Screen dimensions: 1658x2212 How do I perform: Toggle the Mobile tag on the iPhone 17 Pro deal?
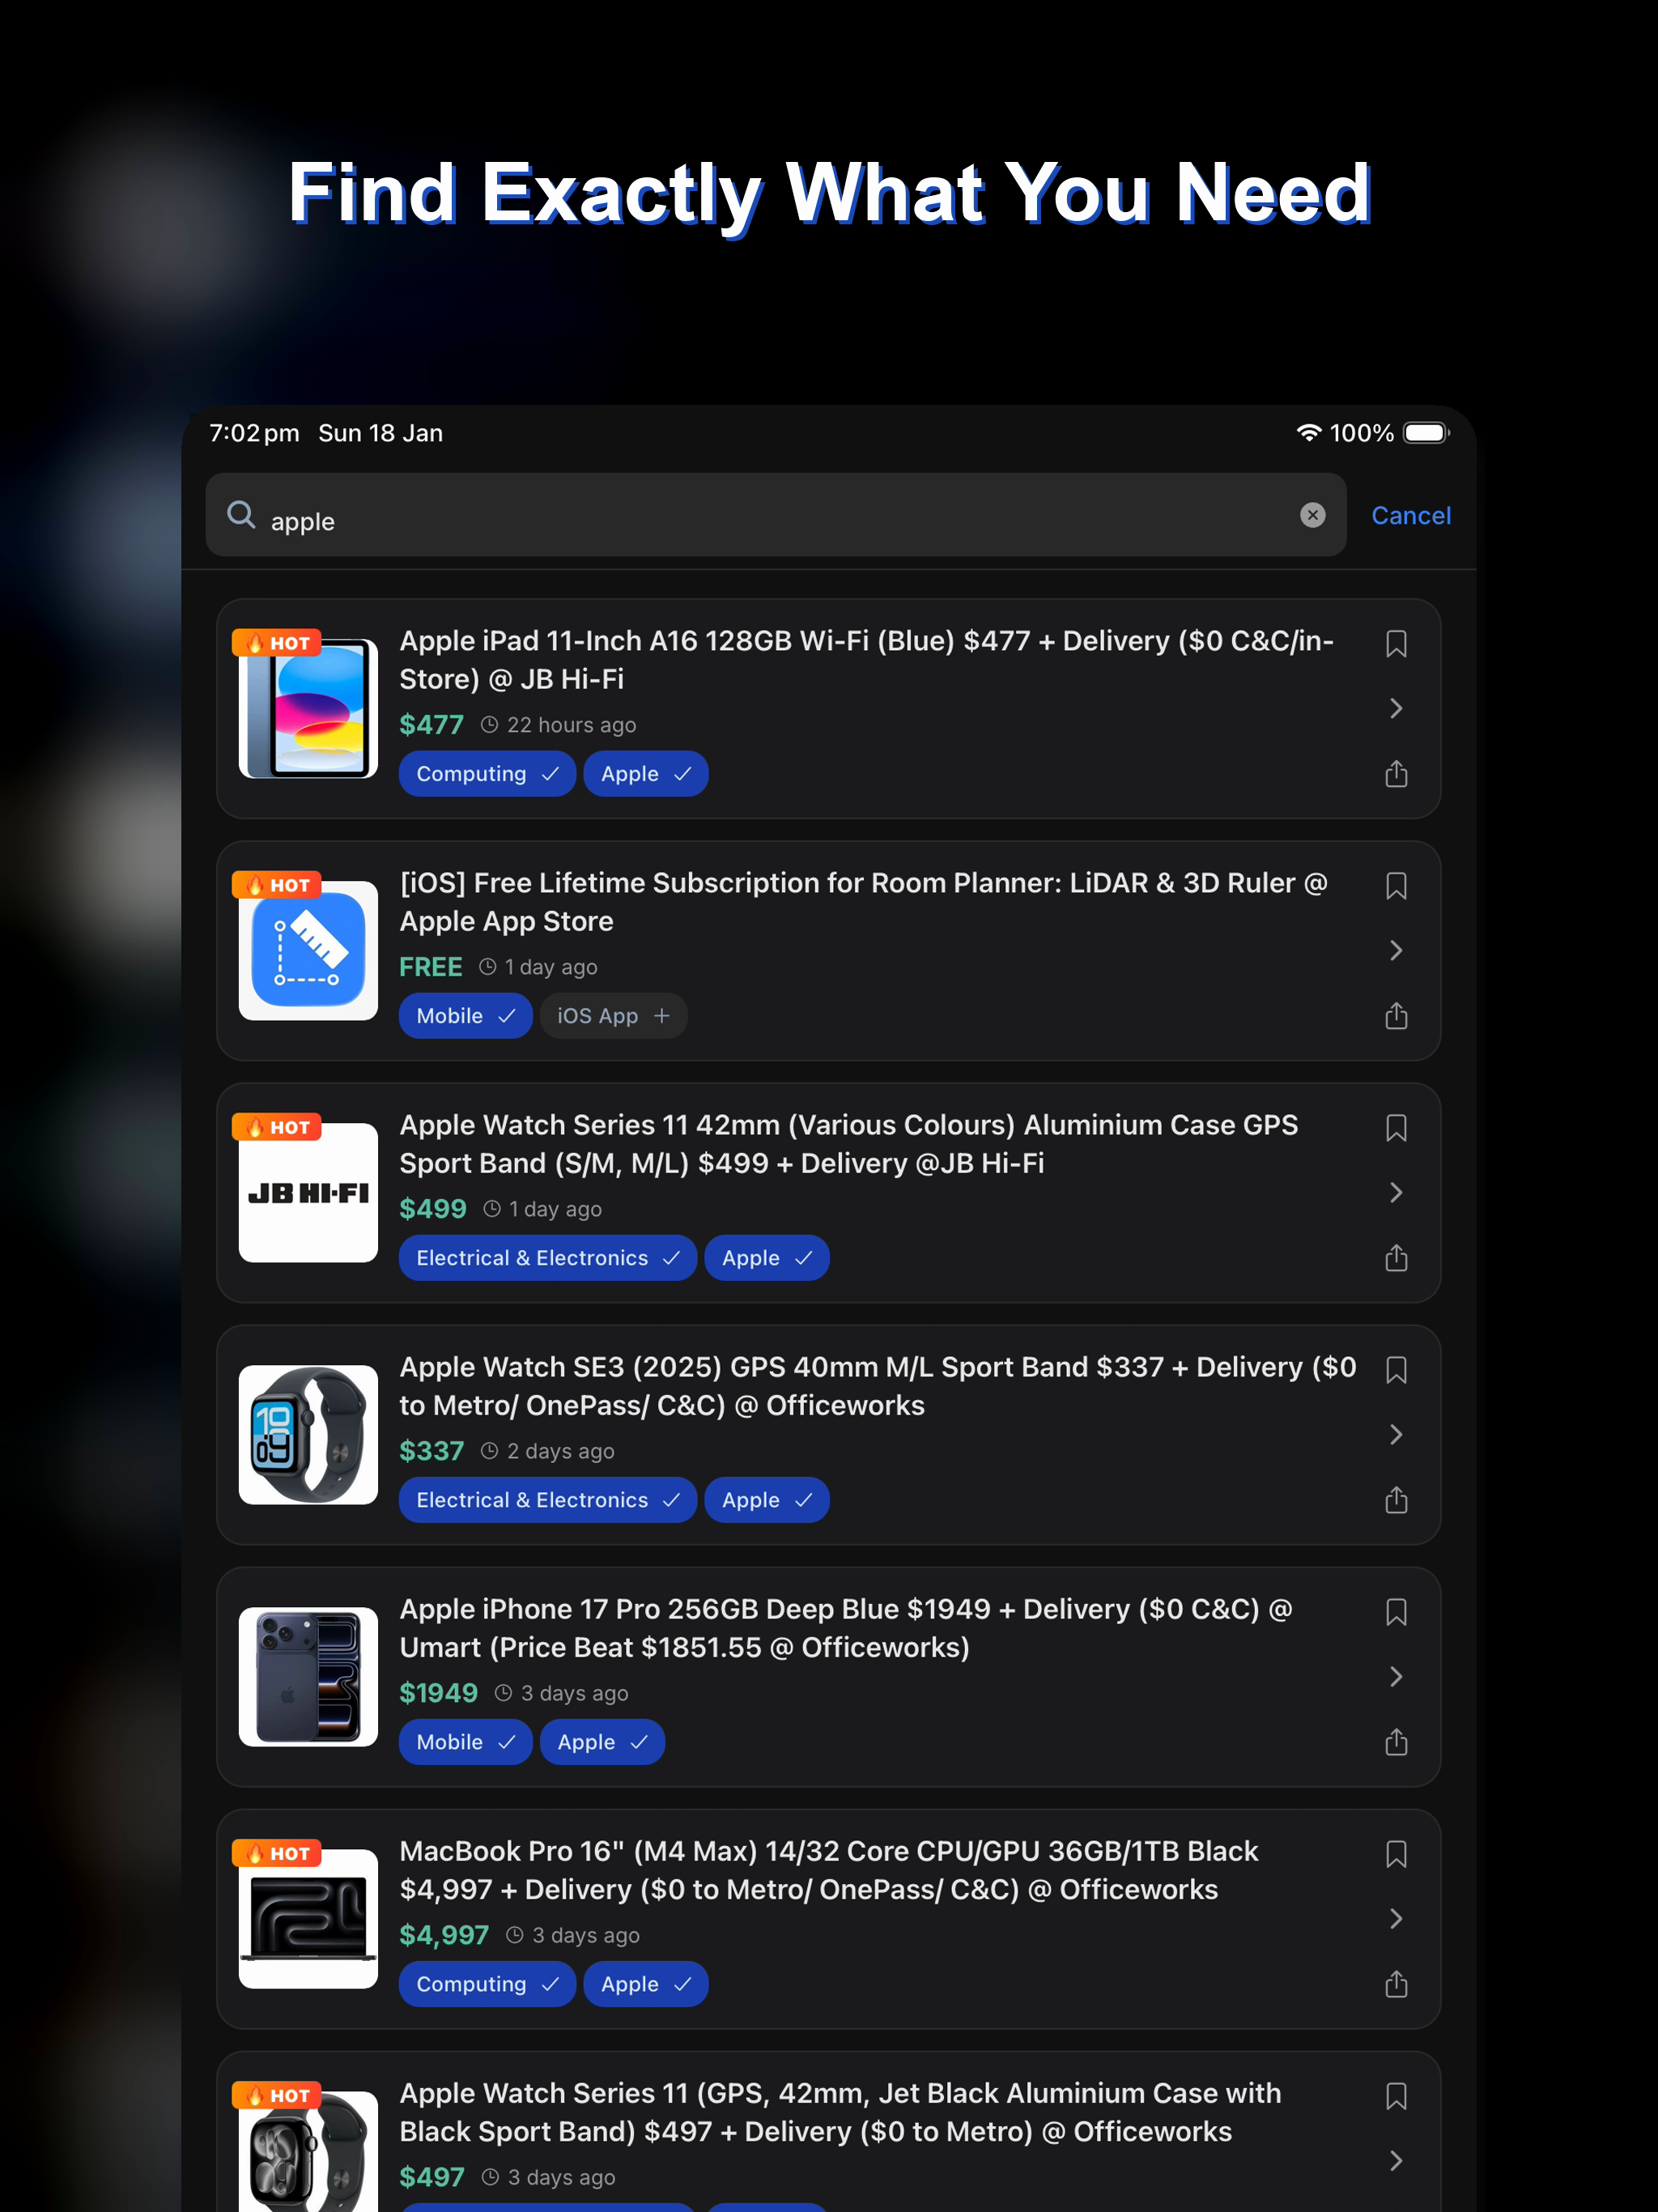tap(466, 1742)
